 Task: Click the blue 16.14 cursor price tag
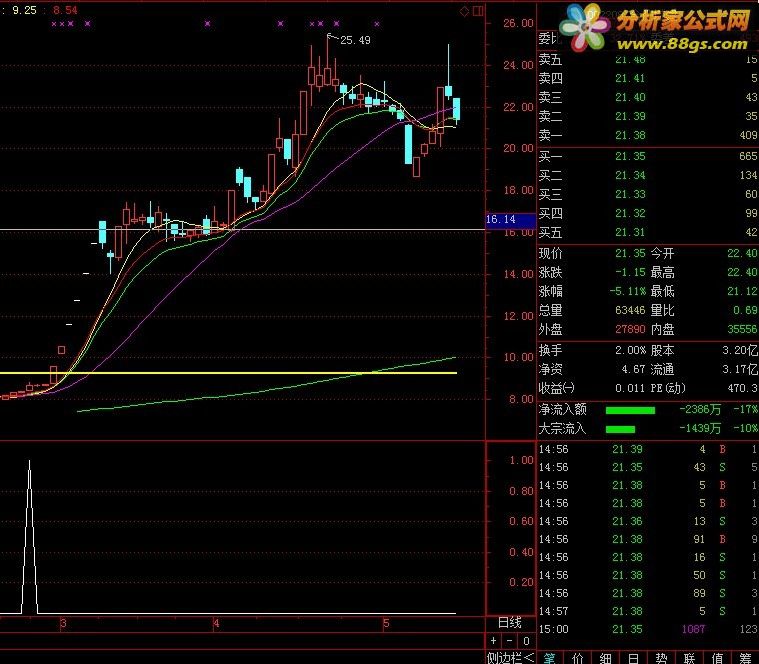510,219
